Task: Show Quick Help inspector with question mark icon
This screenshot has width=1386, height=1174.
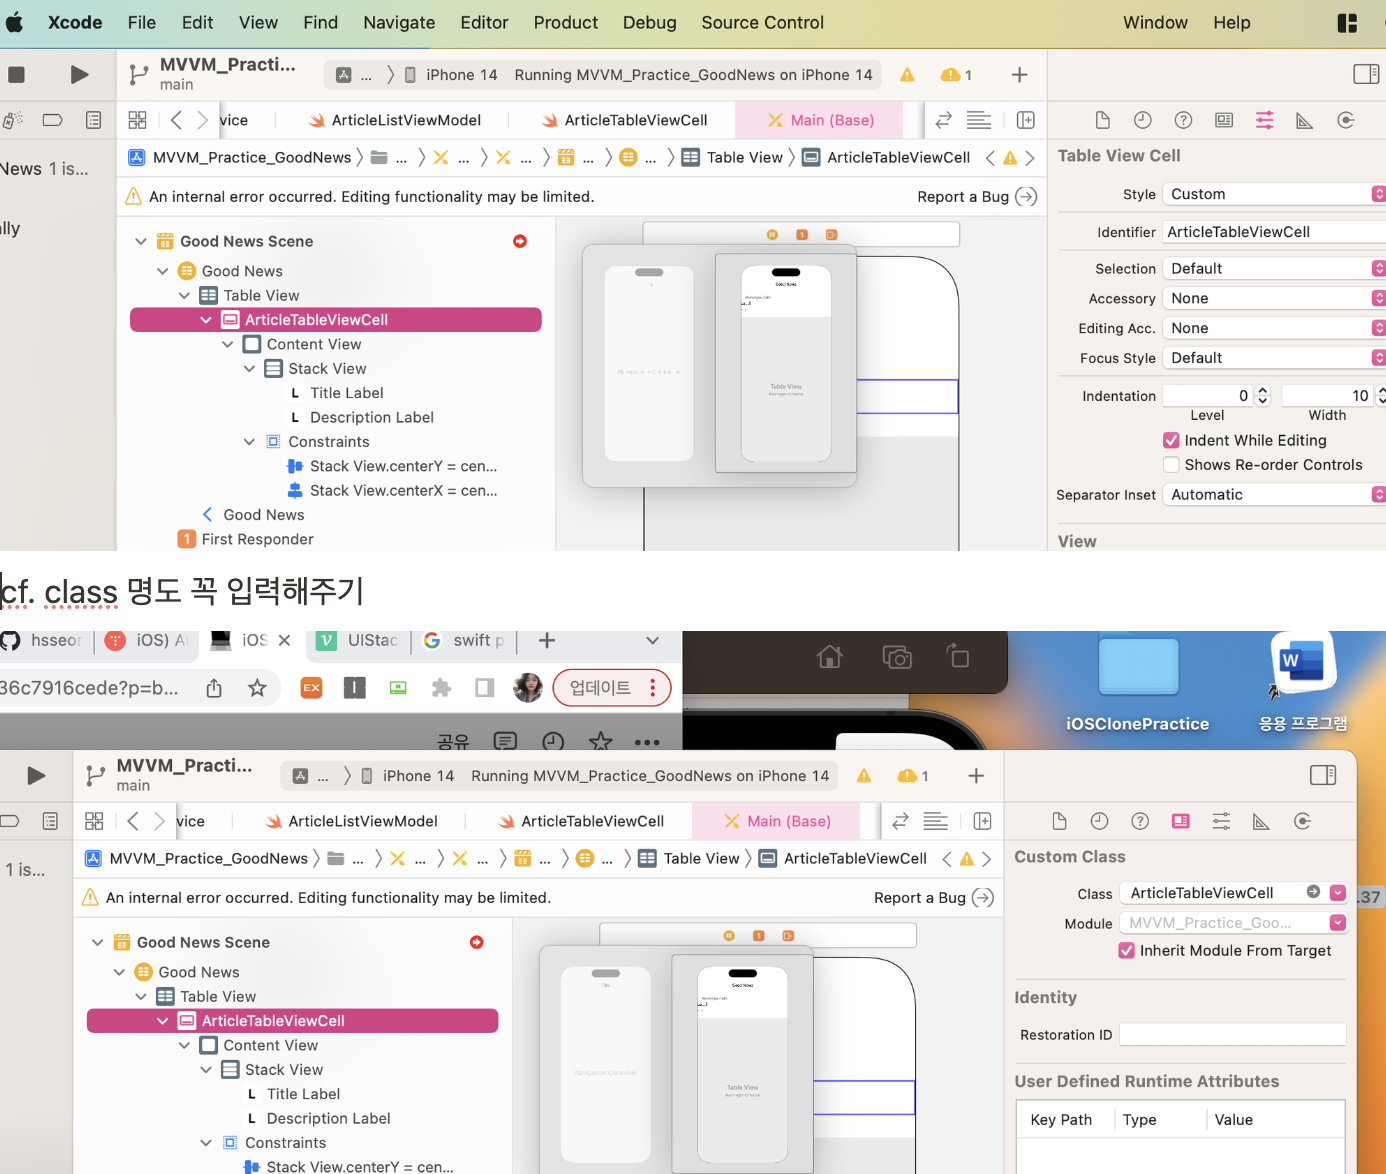Action: click(1183, 119)
